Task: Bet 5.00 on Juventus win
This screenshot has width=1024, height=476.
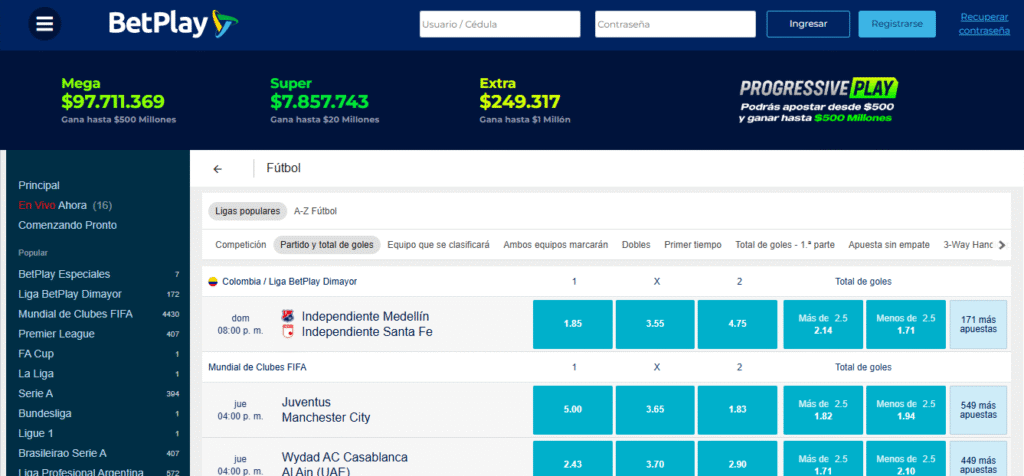Action: [x=573, y=410]
